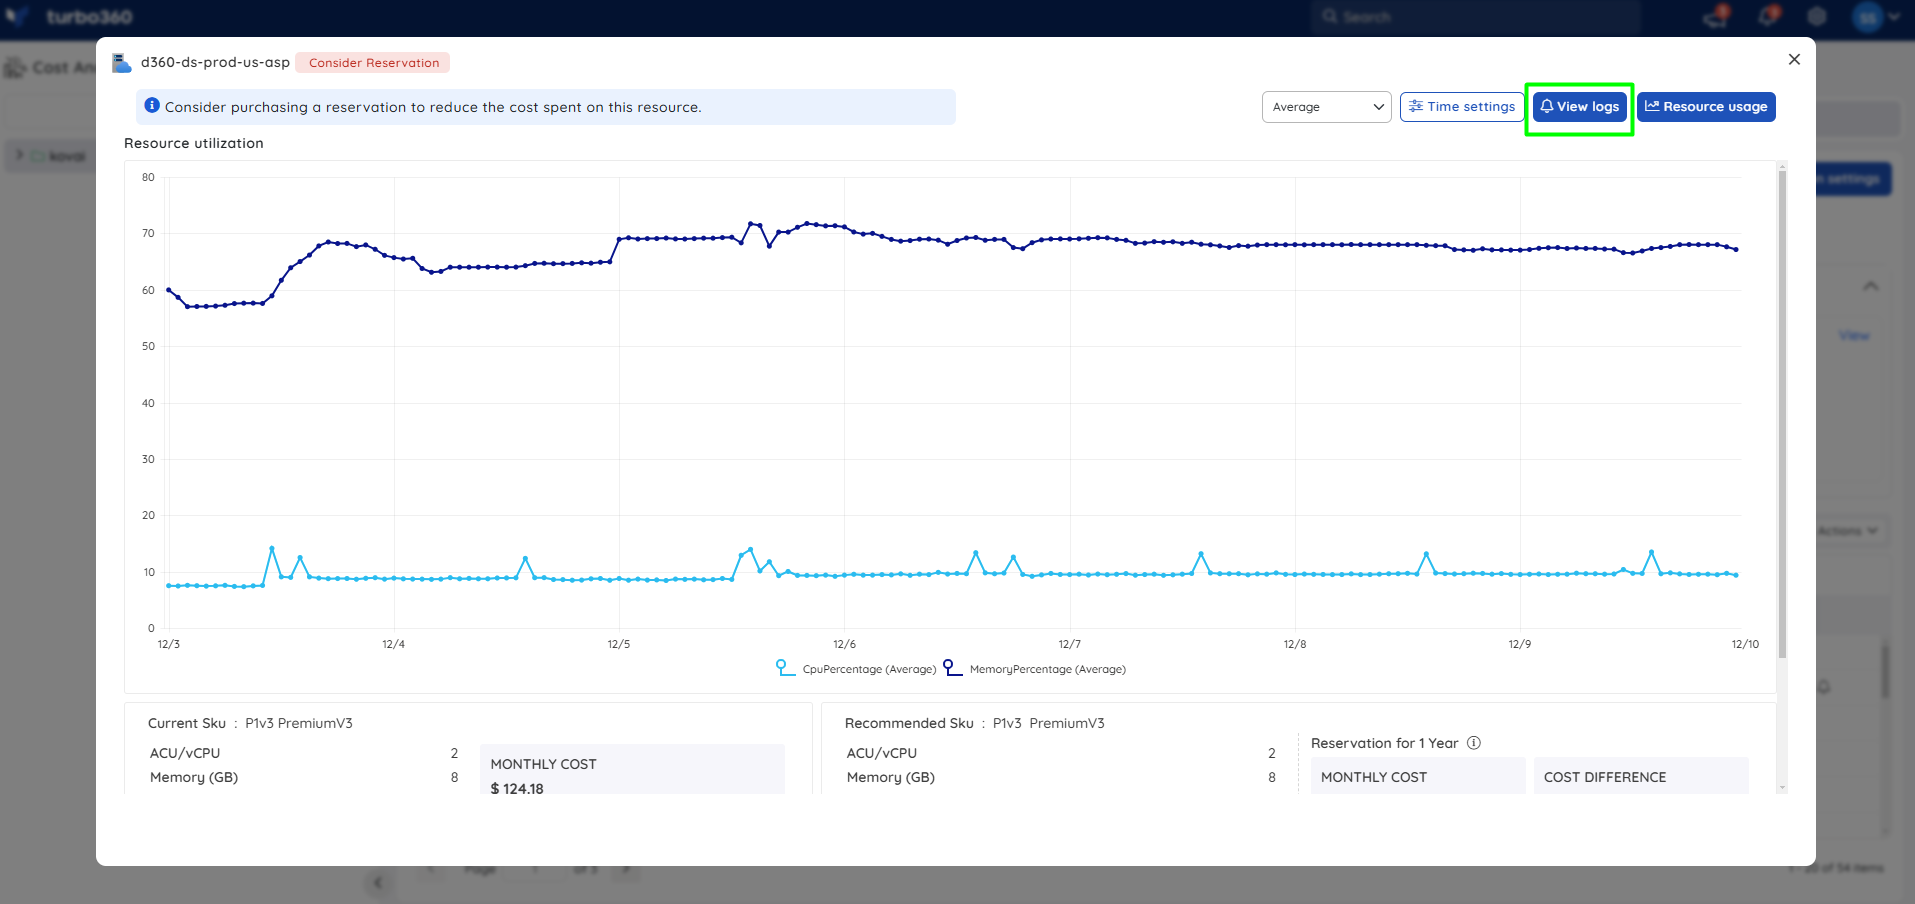Click the d360-ds-prod-us-asp resource icon

[x=121, y=63]
